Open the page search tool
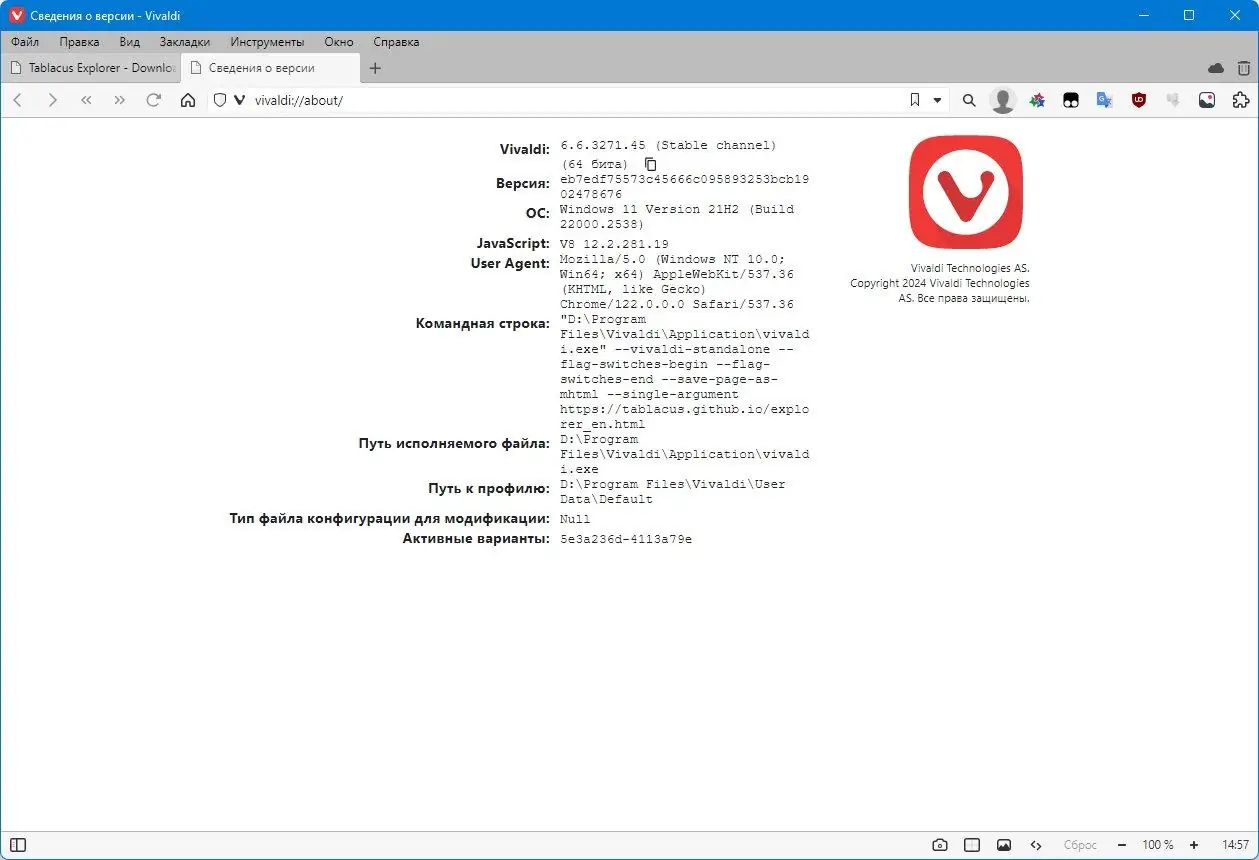The height and width of the screenshot is (860, 1259). pos(968,100)
